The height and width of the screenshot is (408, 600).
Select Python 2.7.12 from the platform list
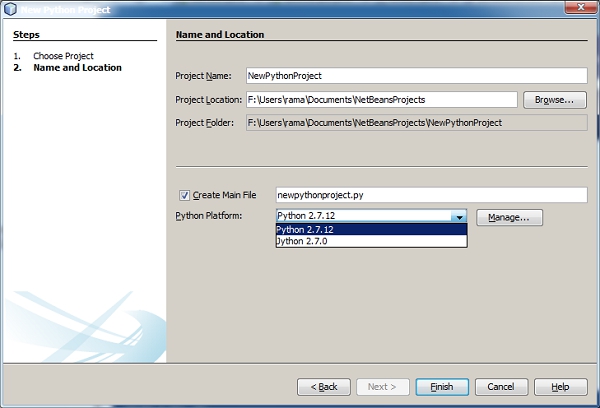(371, 229)
